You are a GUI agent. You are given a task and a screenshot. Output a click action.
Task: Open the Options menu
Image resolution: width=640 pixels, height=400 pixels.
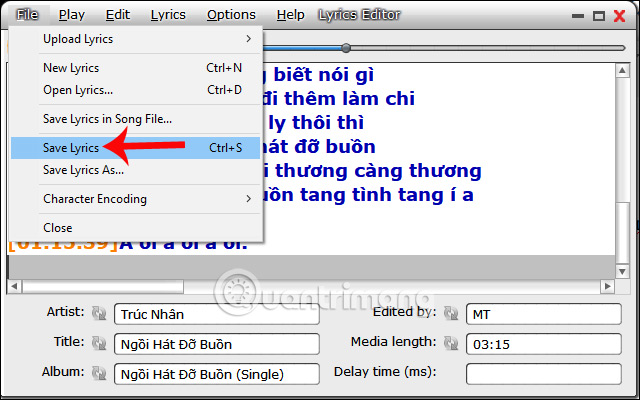(x=231, y=15)
